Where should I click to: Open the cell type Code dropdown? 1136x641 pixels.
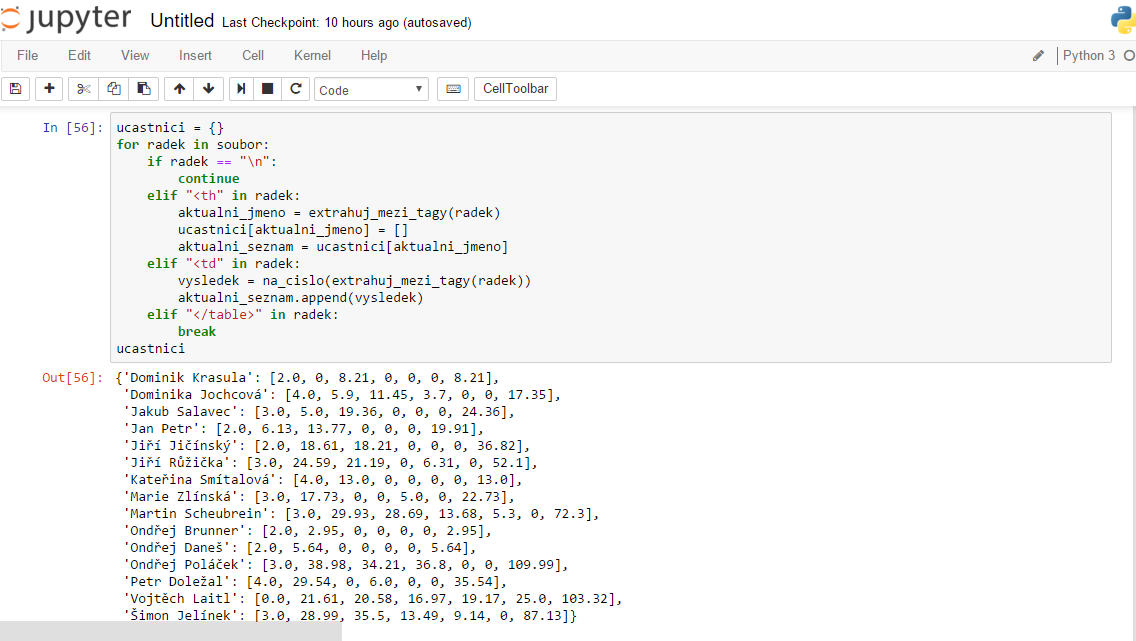pyautogui.click(x=371, y=90)
